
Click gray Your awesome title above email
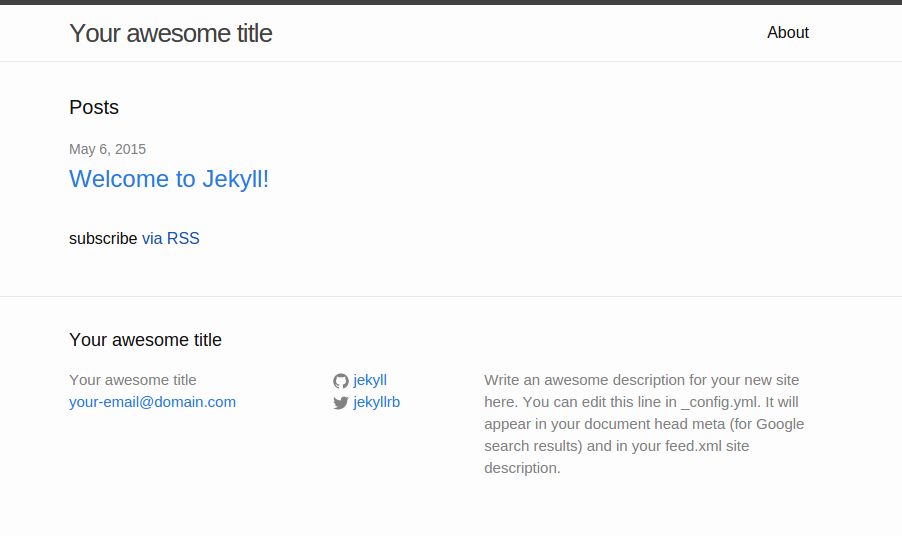[133, 380]
